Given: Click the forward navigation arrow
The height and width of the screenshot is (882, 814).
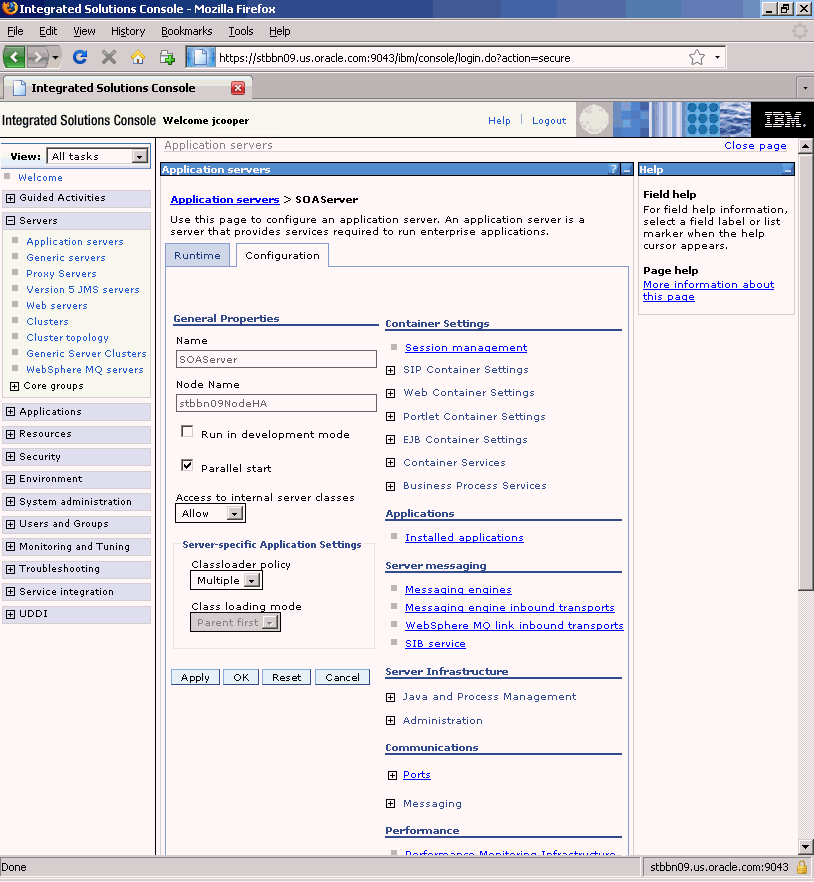Looking at the screenshot, I should (x=37, y=57).
